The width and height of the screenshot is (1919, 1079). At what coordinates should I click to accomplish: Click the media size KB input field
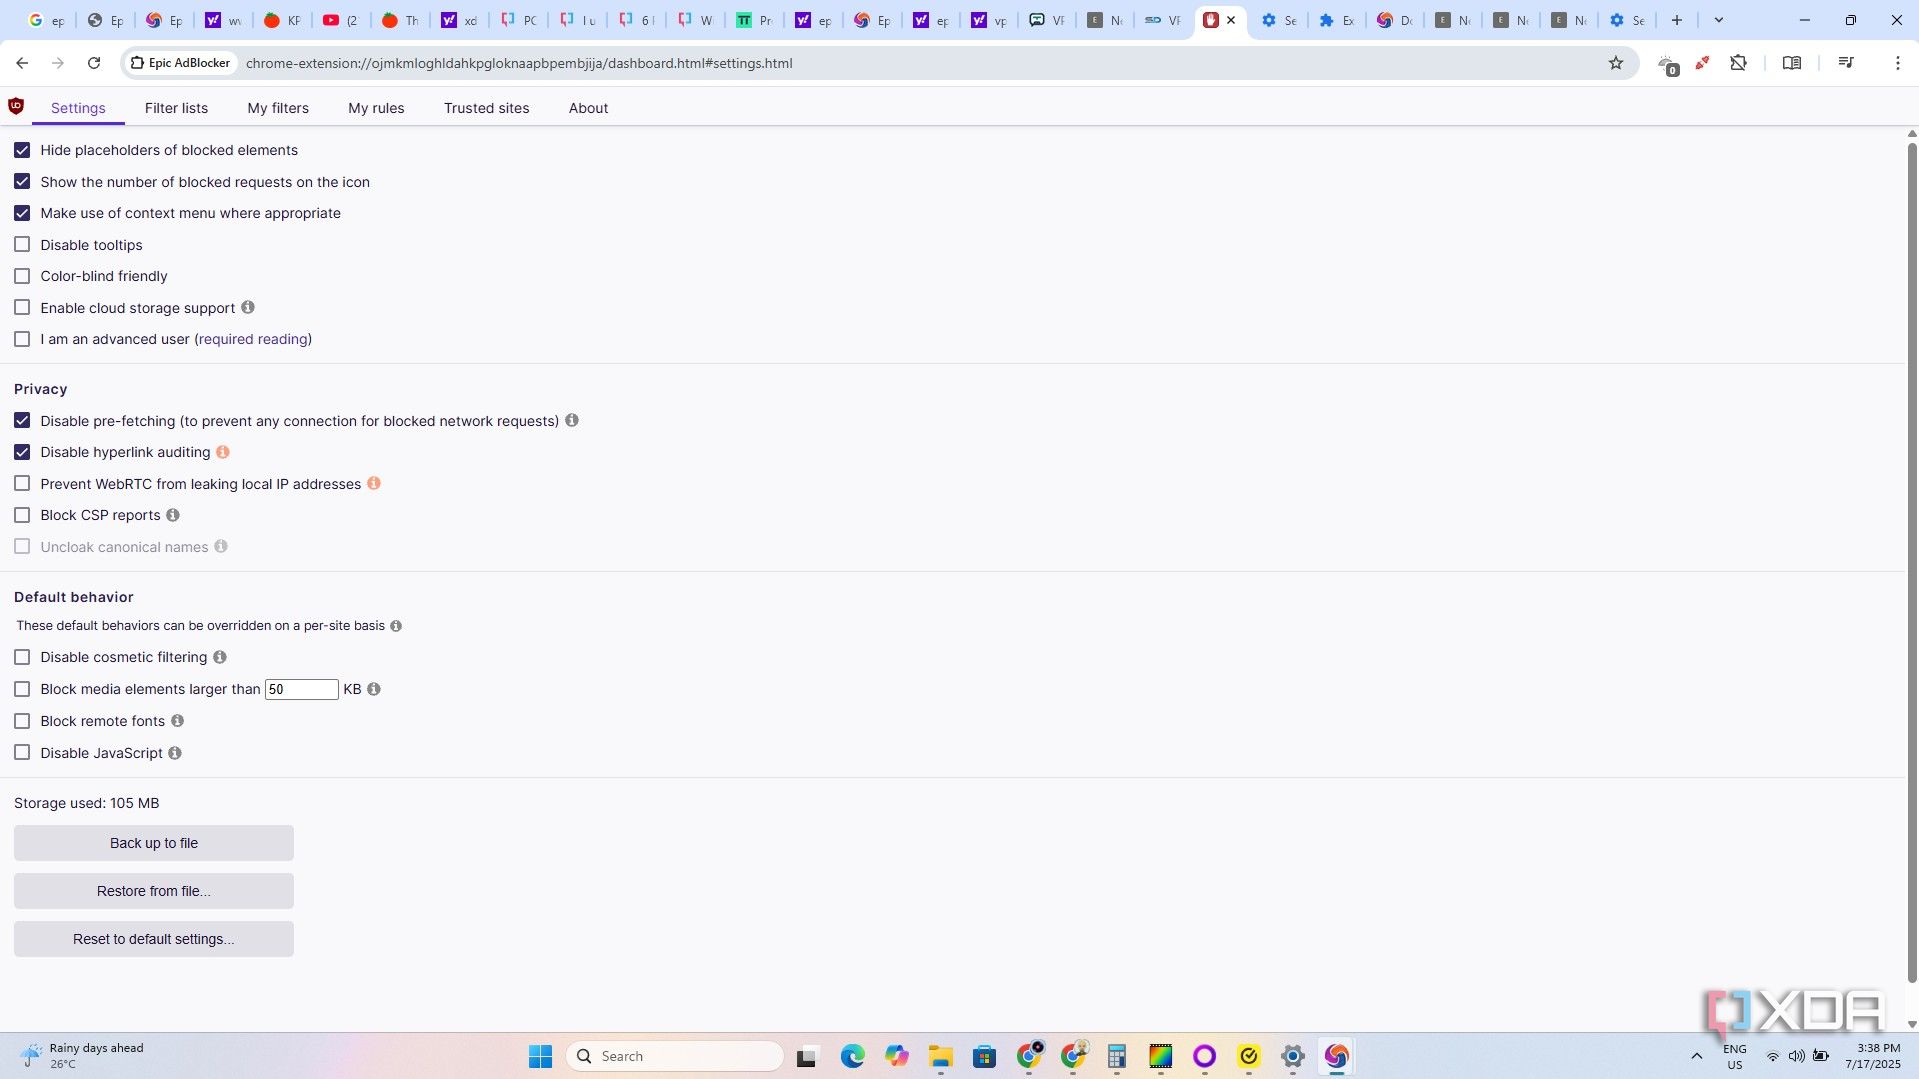point(301,689)
